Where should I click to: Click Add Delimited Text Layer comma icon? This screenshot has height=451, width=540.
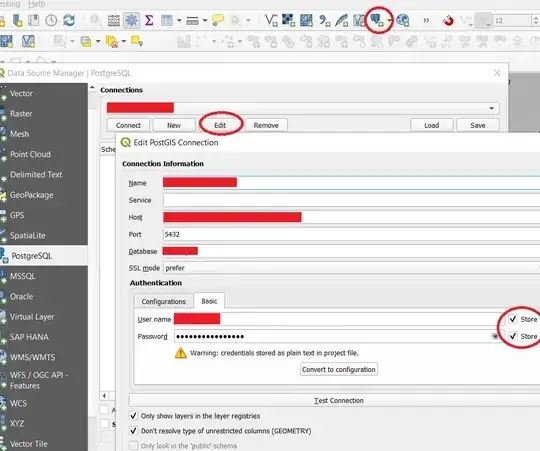point(324,21)
